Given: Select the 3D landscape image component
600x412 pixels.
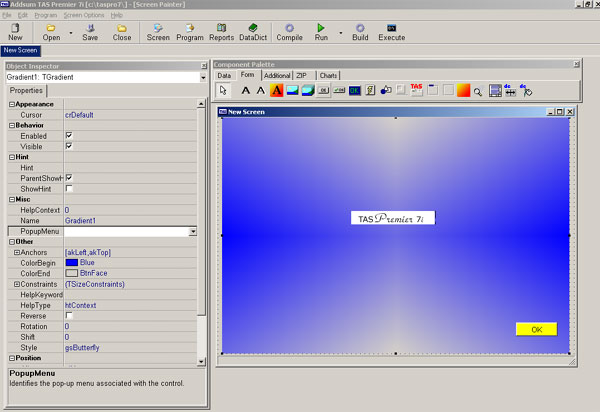Looking at the screenshot, I should tap(308, 90).
